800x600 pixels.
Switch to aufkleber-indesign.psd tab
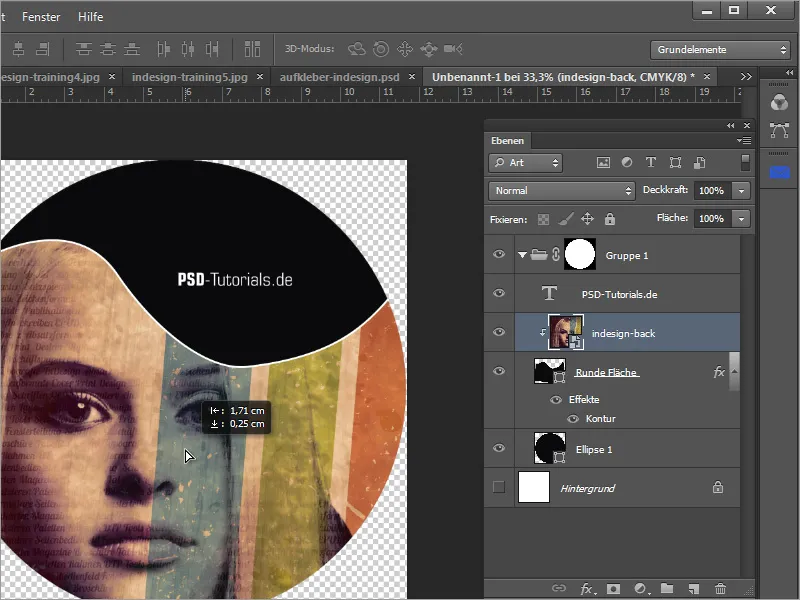[339, 77]
